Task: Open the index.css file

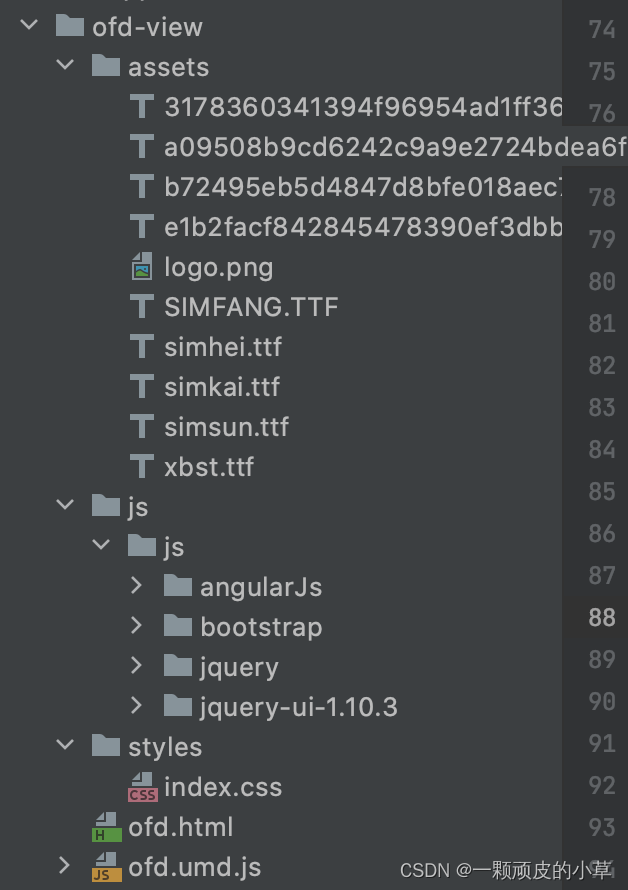Action: (x=223, y=787)
